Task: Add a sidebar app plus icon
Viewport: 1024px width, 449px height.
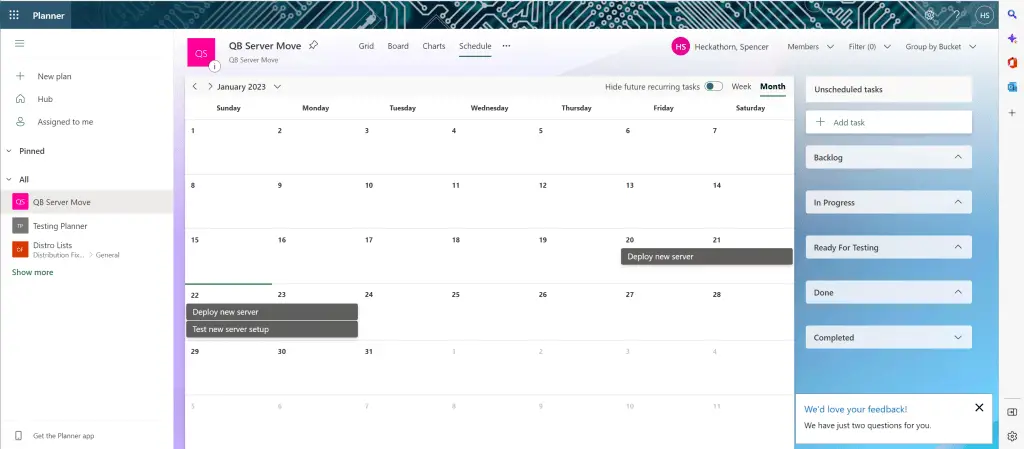Action: click(1012, 112)
